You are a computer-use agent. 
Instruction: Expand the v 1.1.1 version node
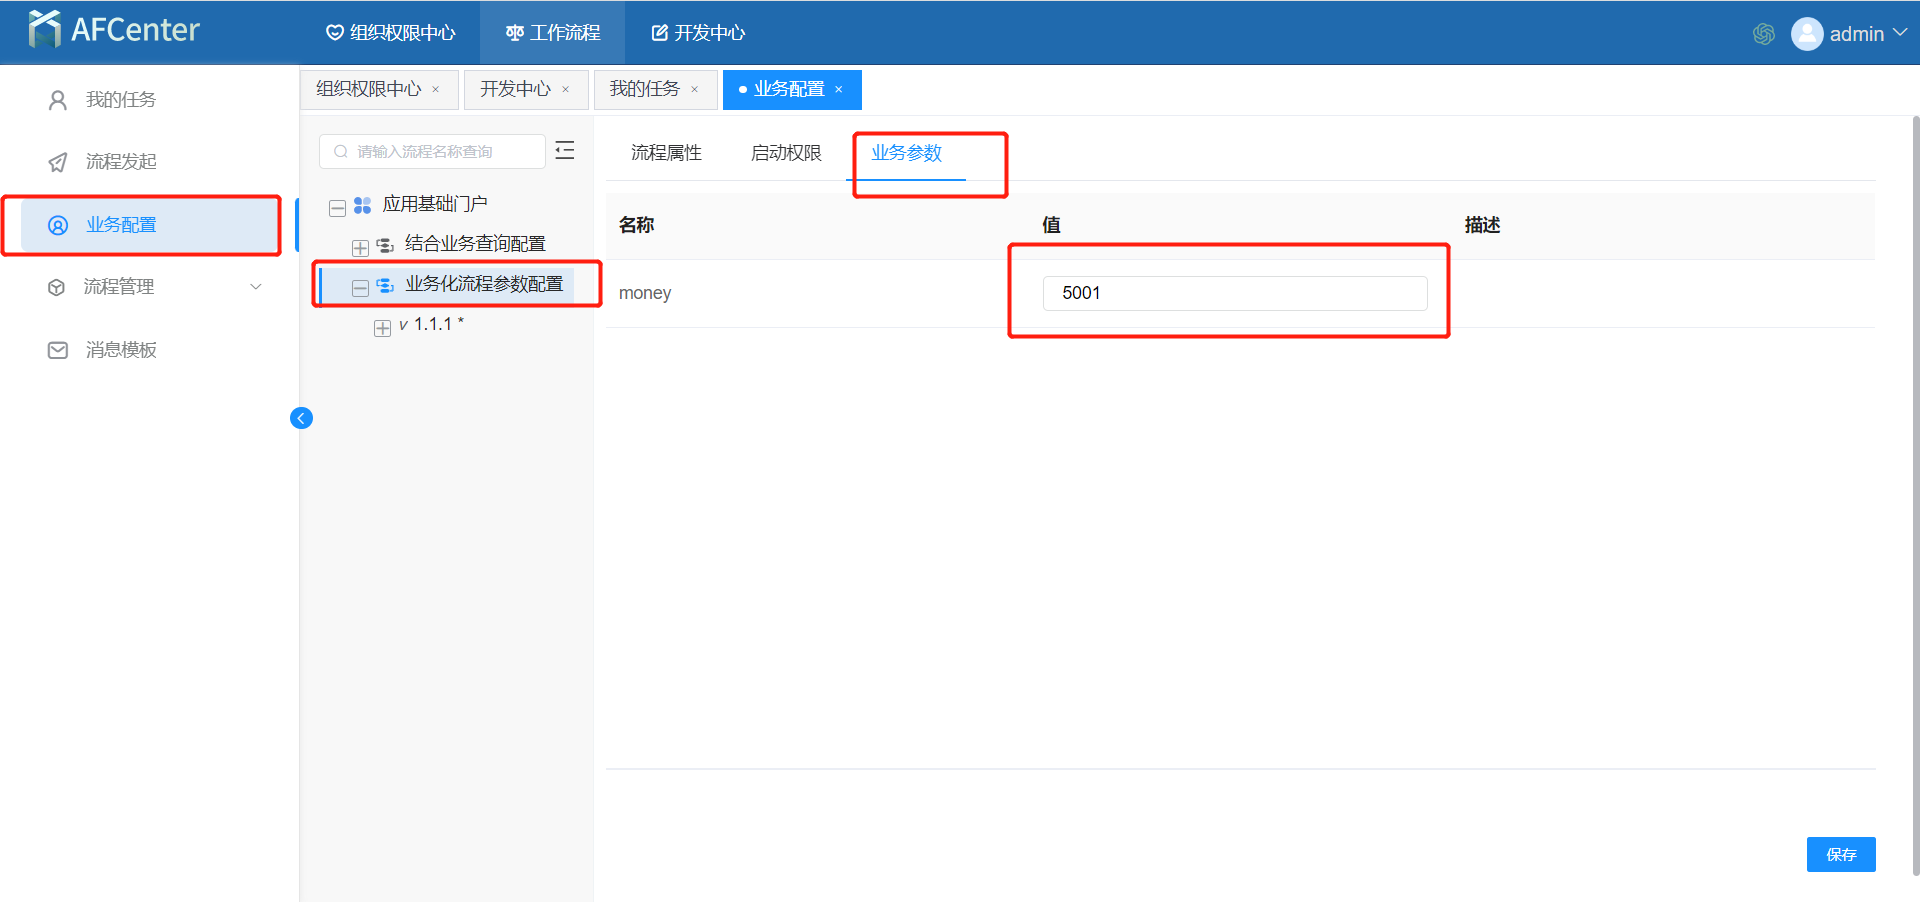tap(382, 328)
